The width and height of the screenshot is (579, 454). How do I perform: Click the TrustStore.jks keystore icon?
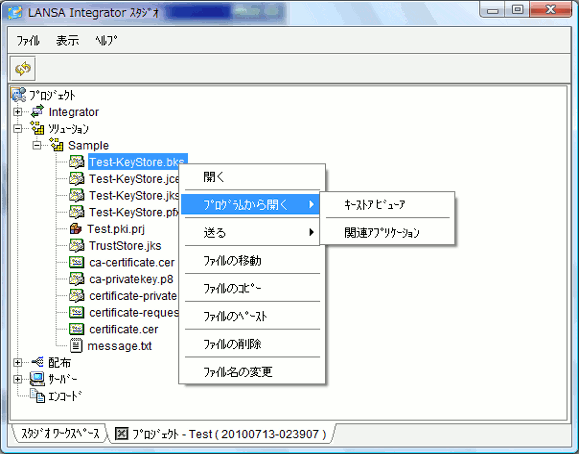(76, 246)
